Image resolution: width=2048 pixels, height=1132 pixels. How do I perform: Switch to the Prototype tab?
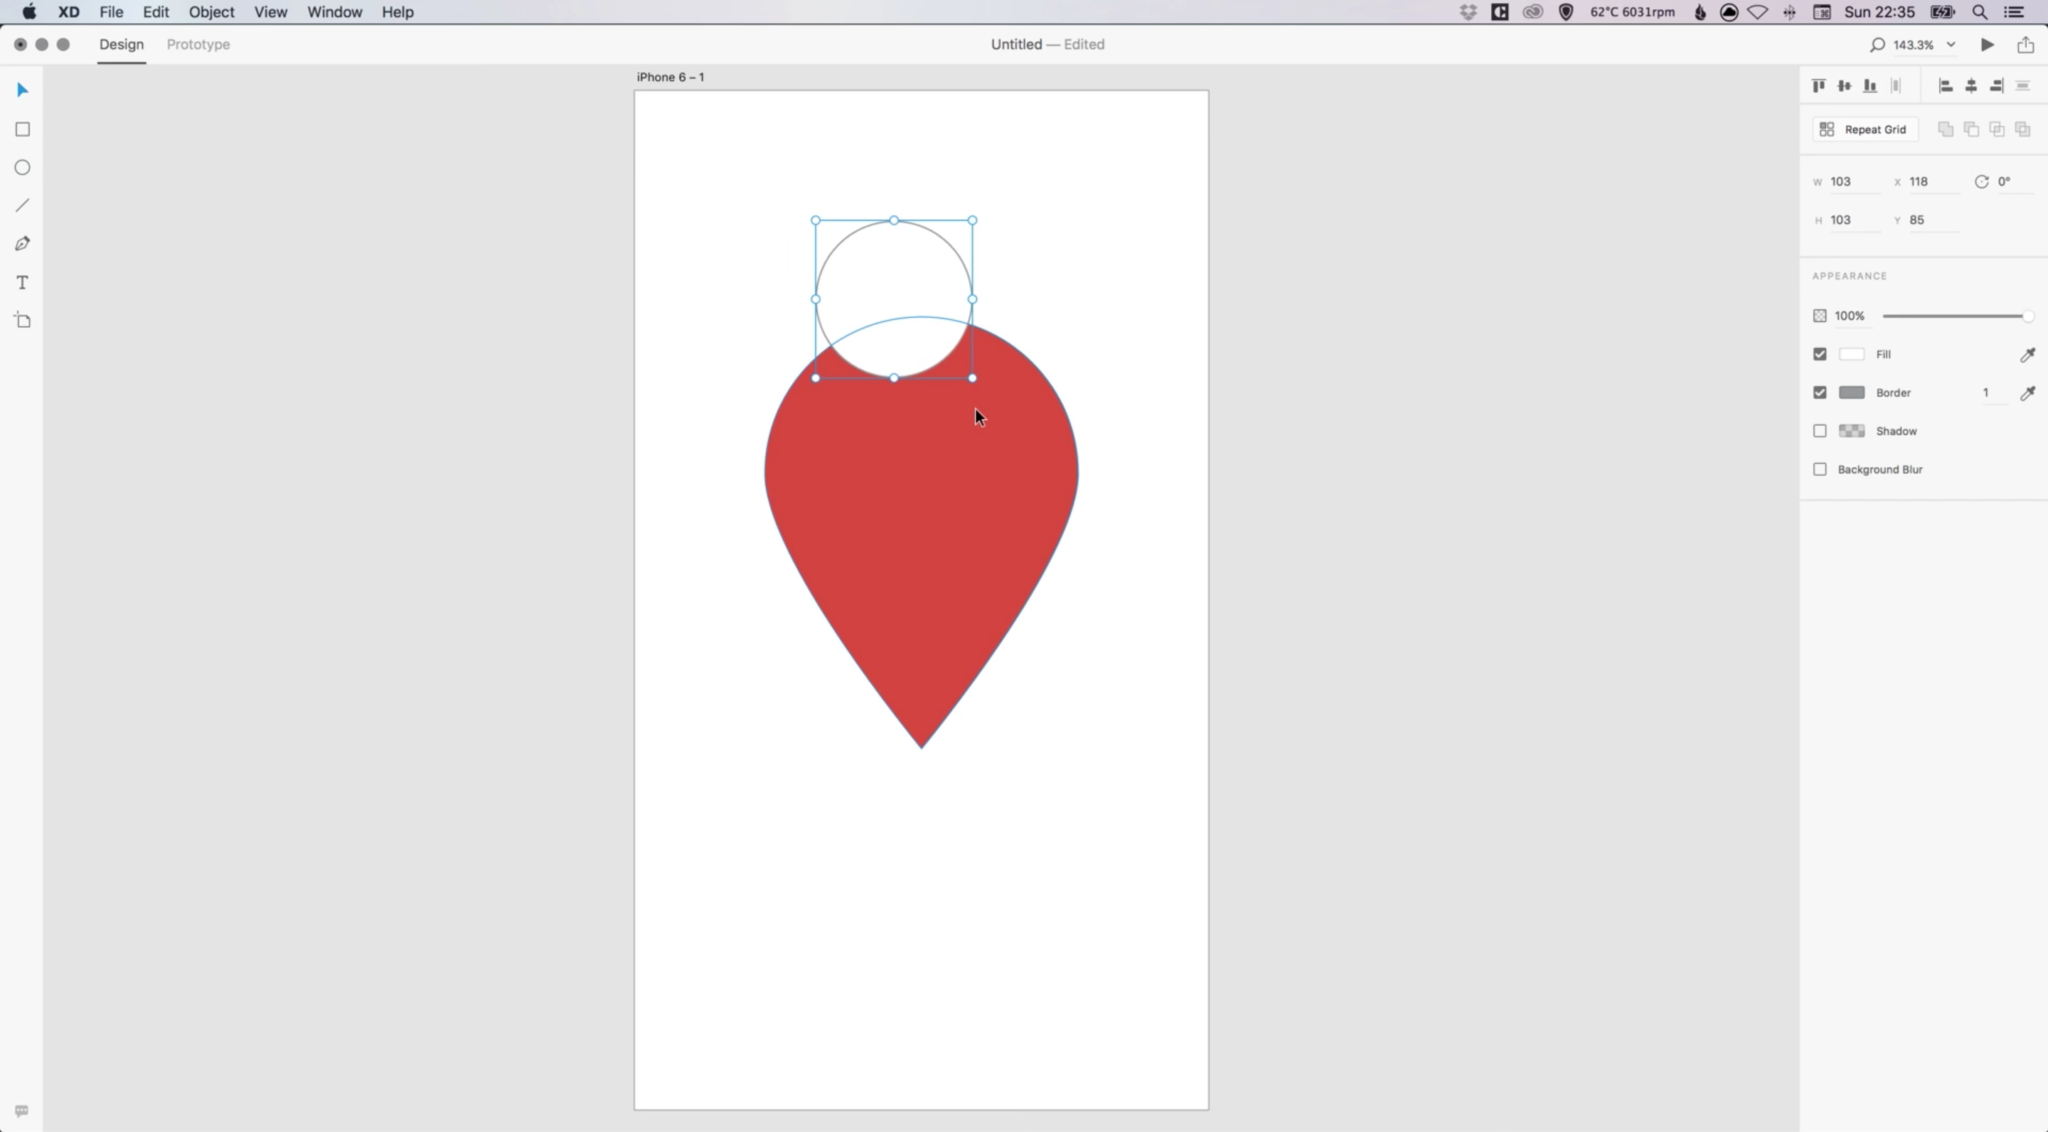[x=197, y=44]
